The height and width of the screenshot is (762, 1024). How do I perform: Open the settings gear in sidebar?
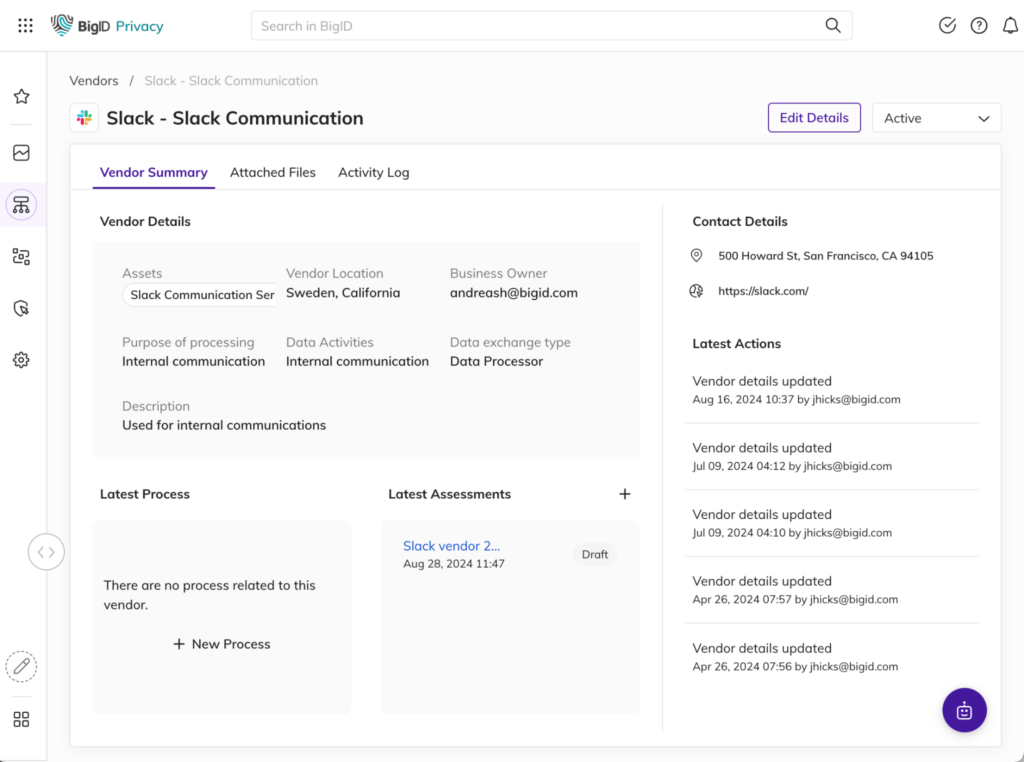(x=21, y=360)
